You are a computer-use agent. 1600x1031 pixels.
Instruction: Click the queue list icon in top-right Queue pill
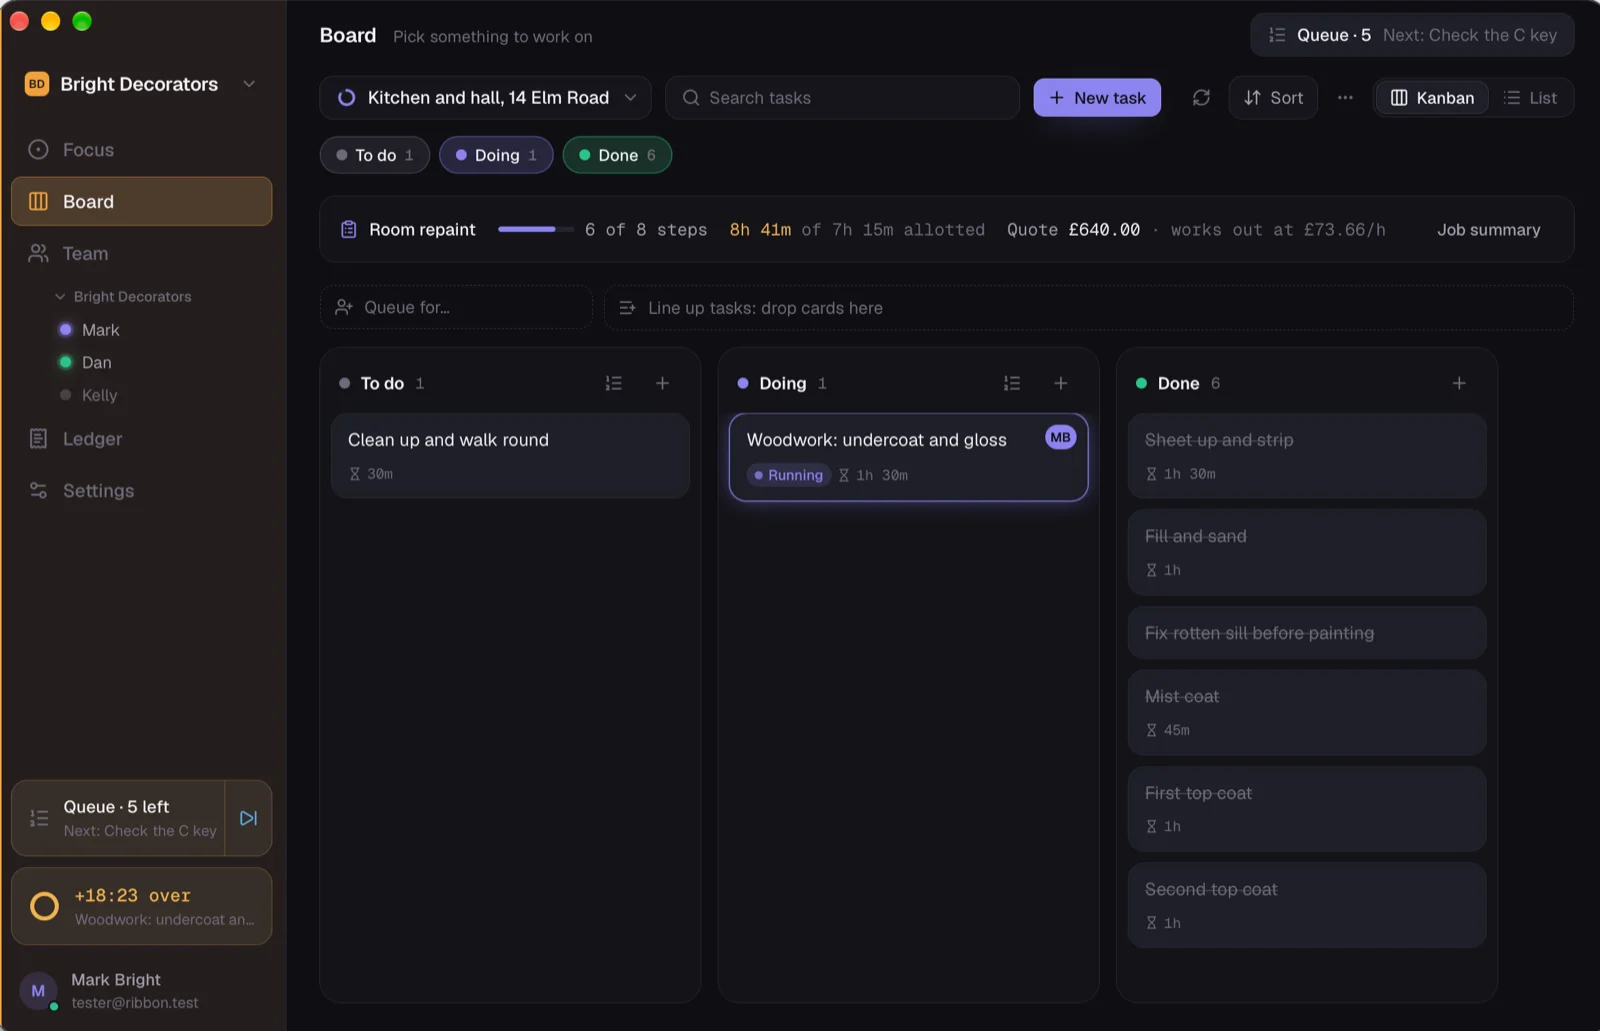1277,35
